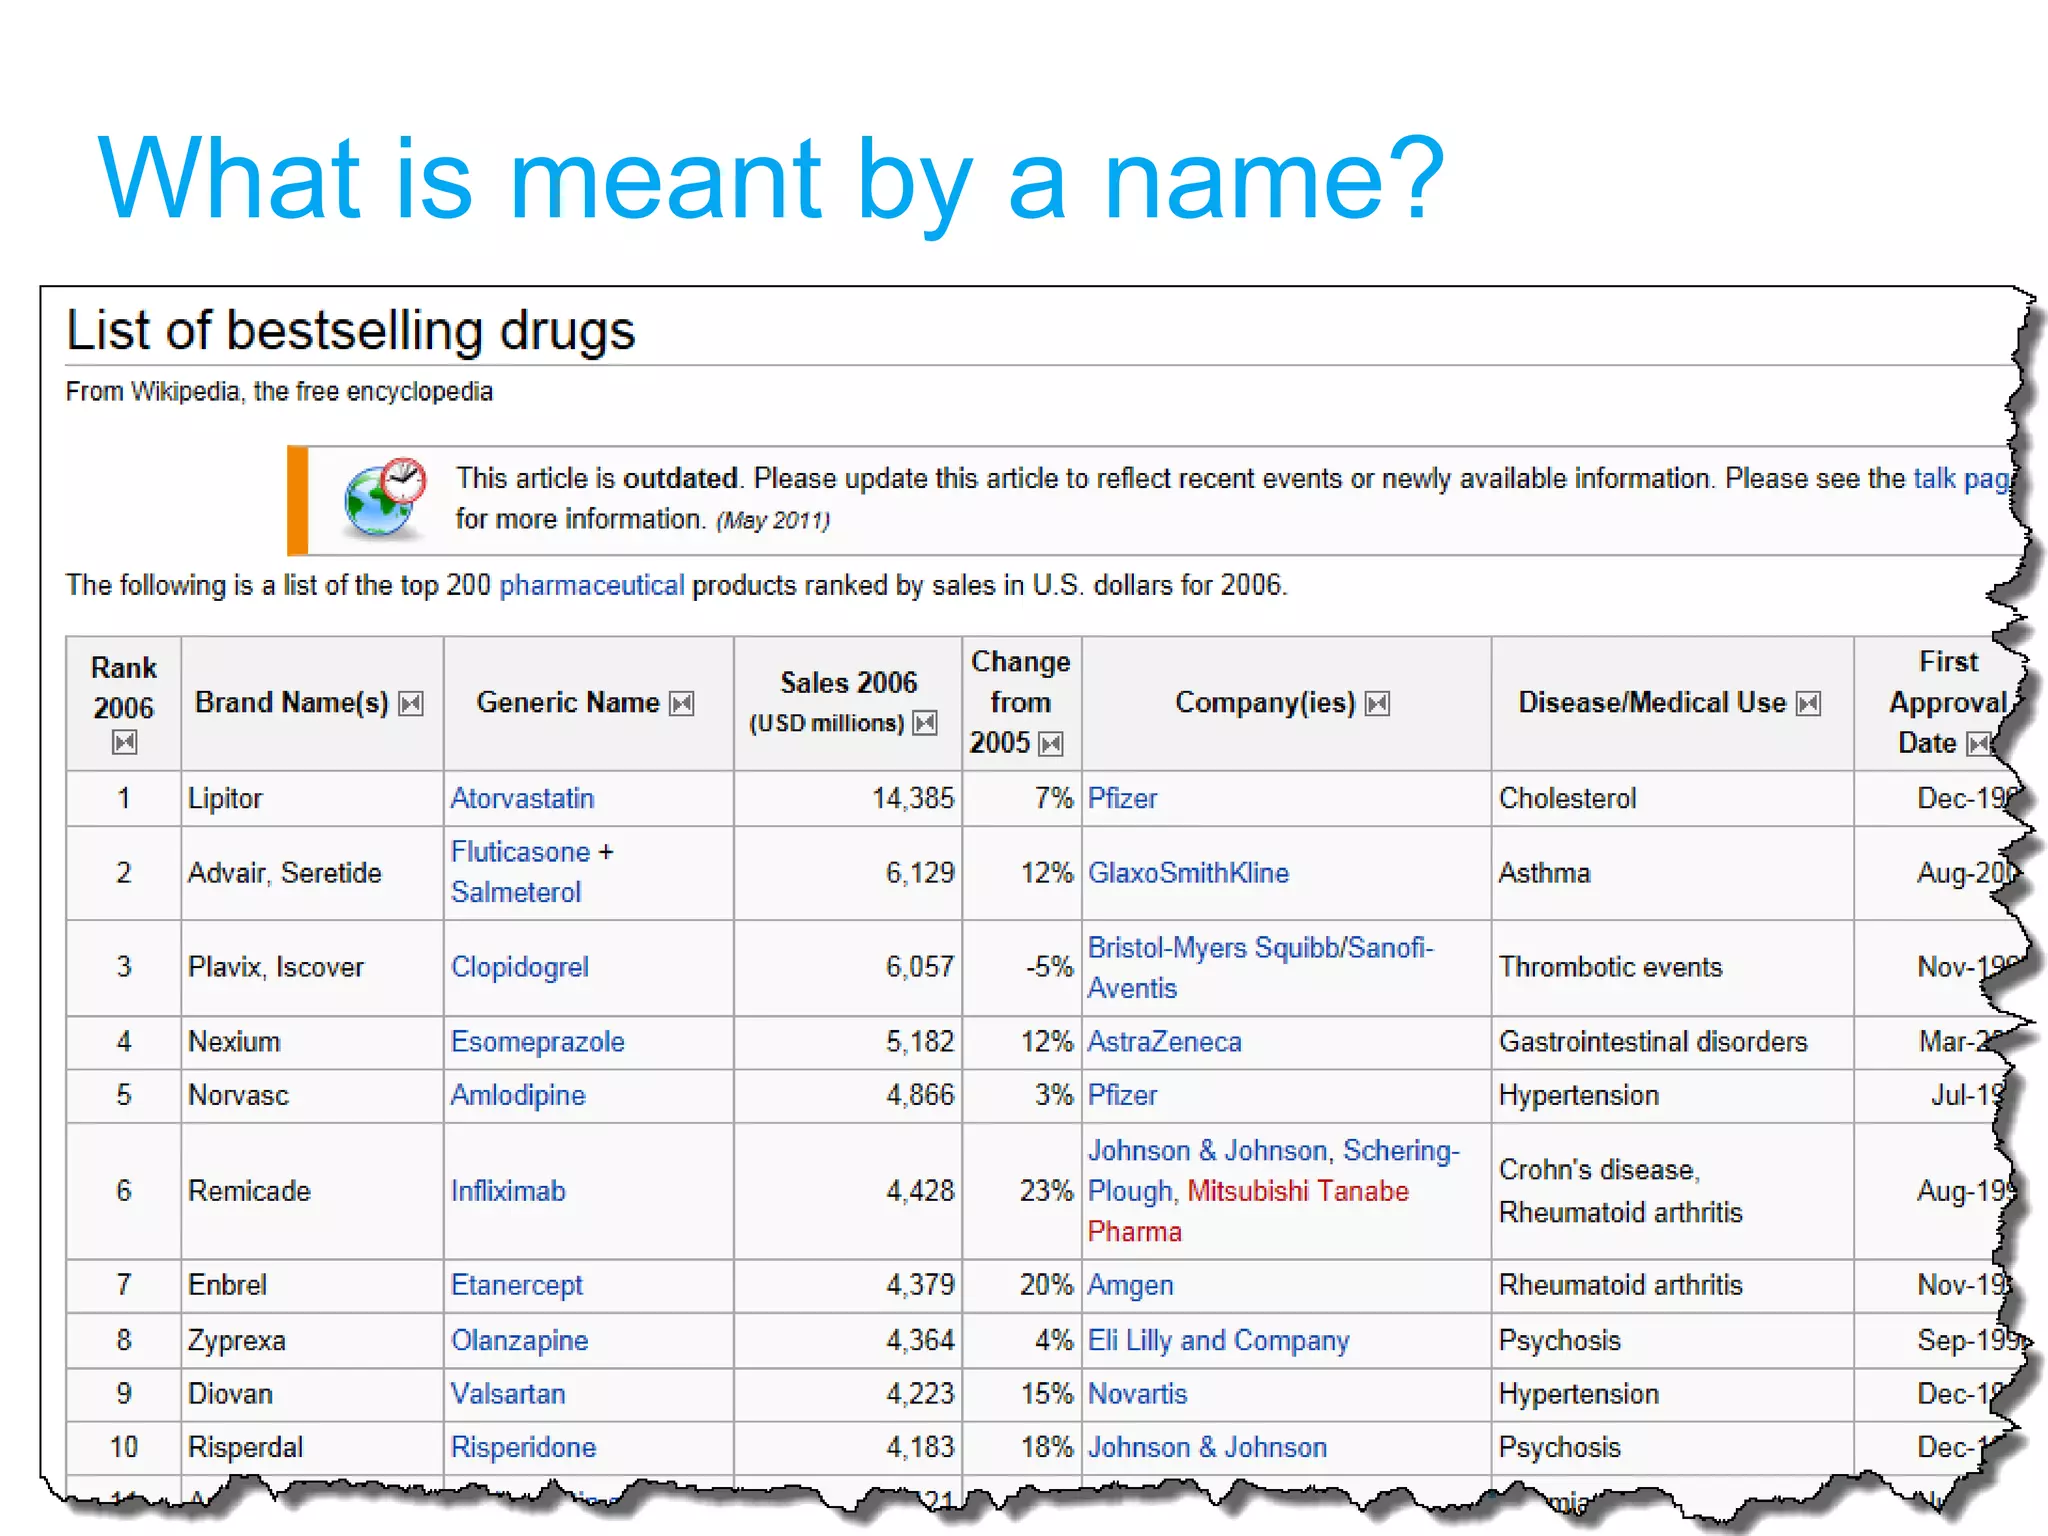Click the 5,182 sales value
Screen dimensions: 2048x1536
[920, 1042]
